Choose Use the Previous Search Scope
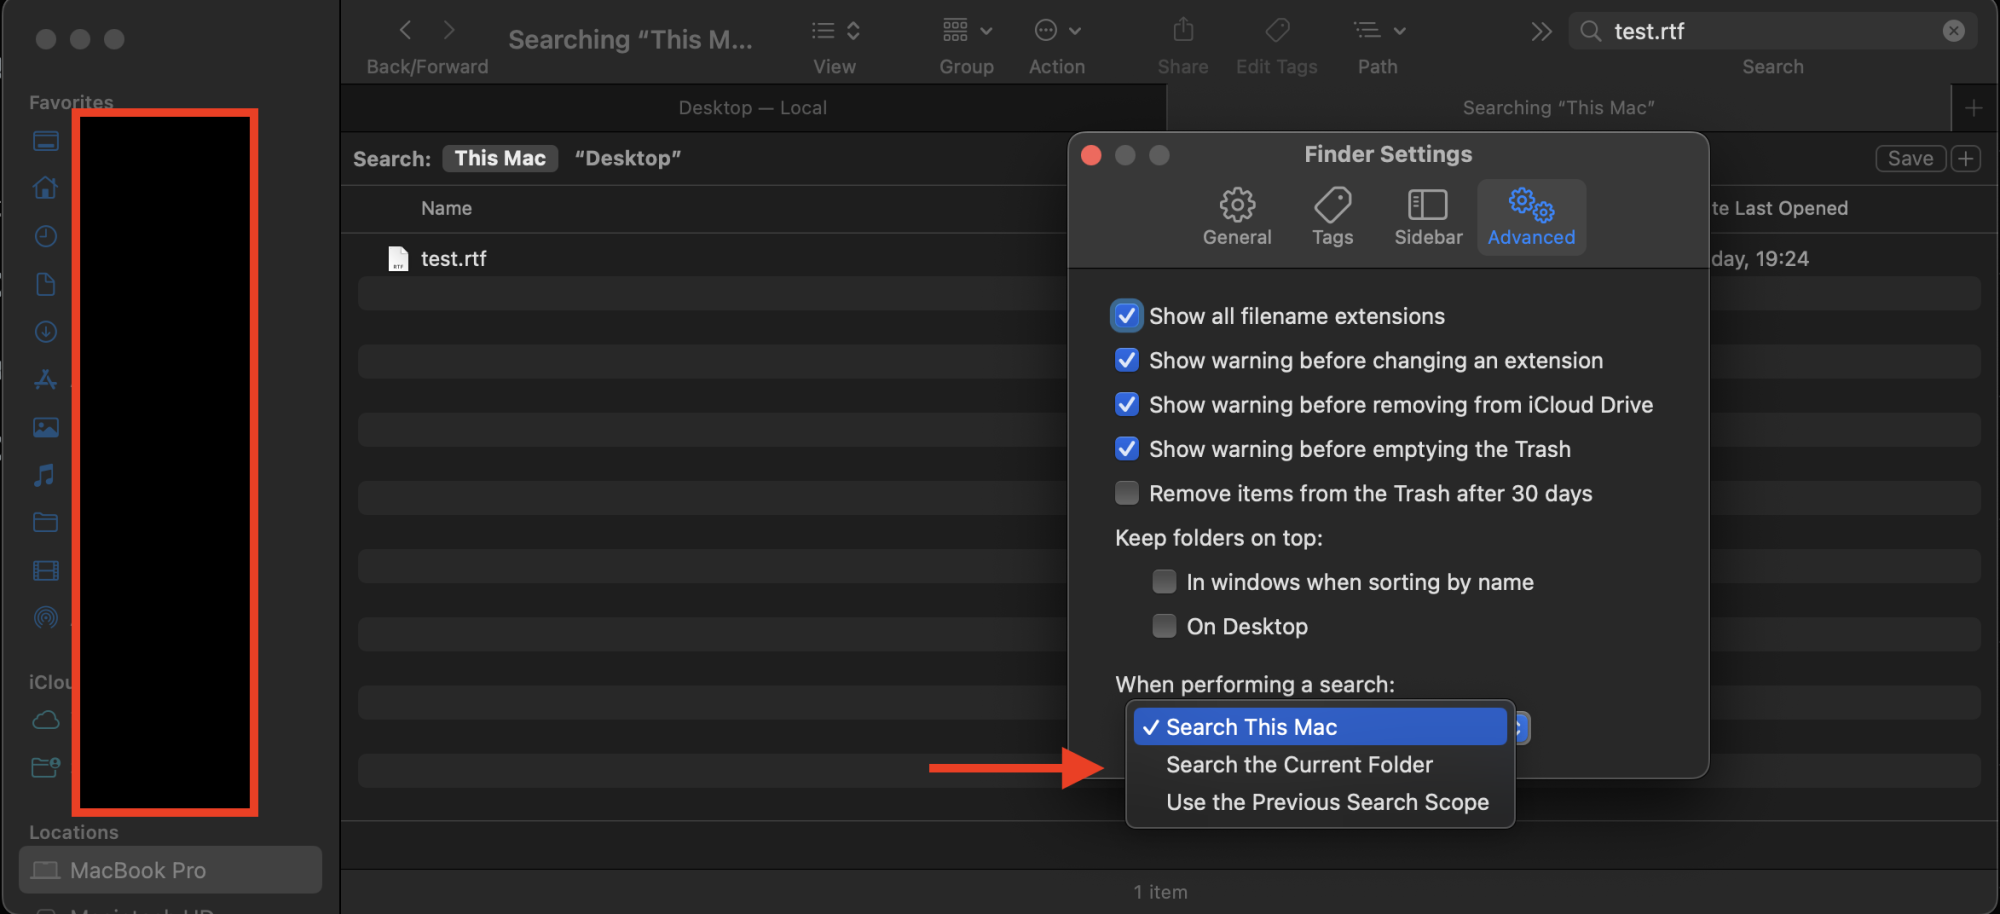 tap(1320, 803)
